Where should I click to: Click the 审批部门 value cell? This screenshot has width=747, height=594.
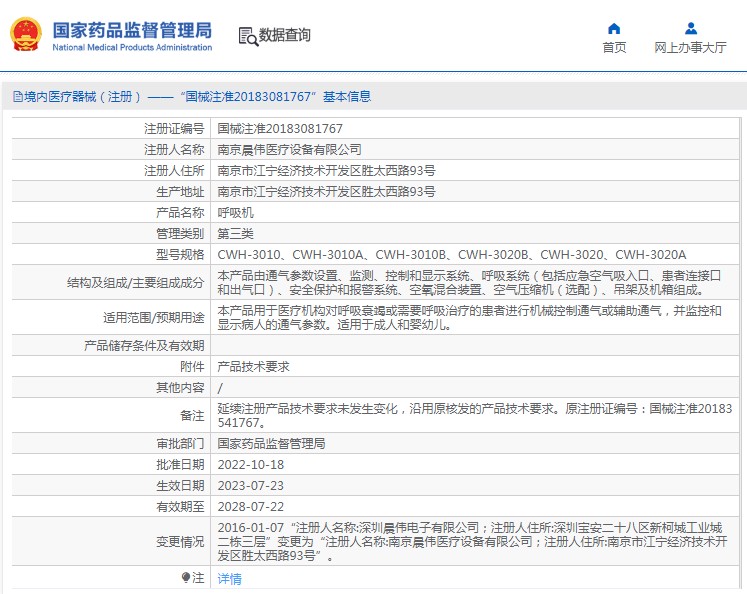point(271,443)
